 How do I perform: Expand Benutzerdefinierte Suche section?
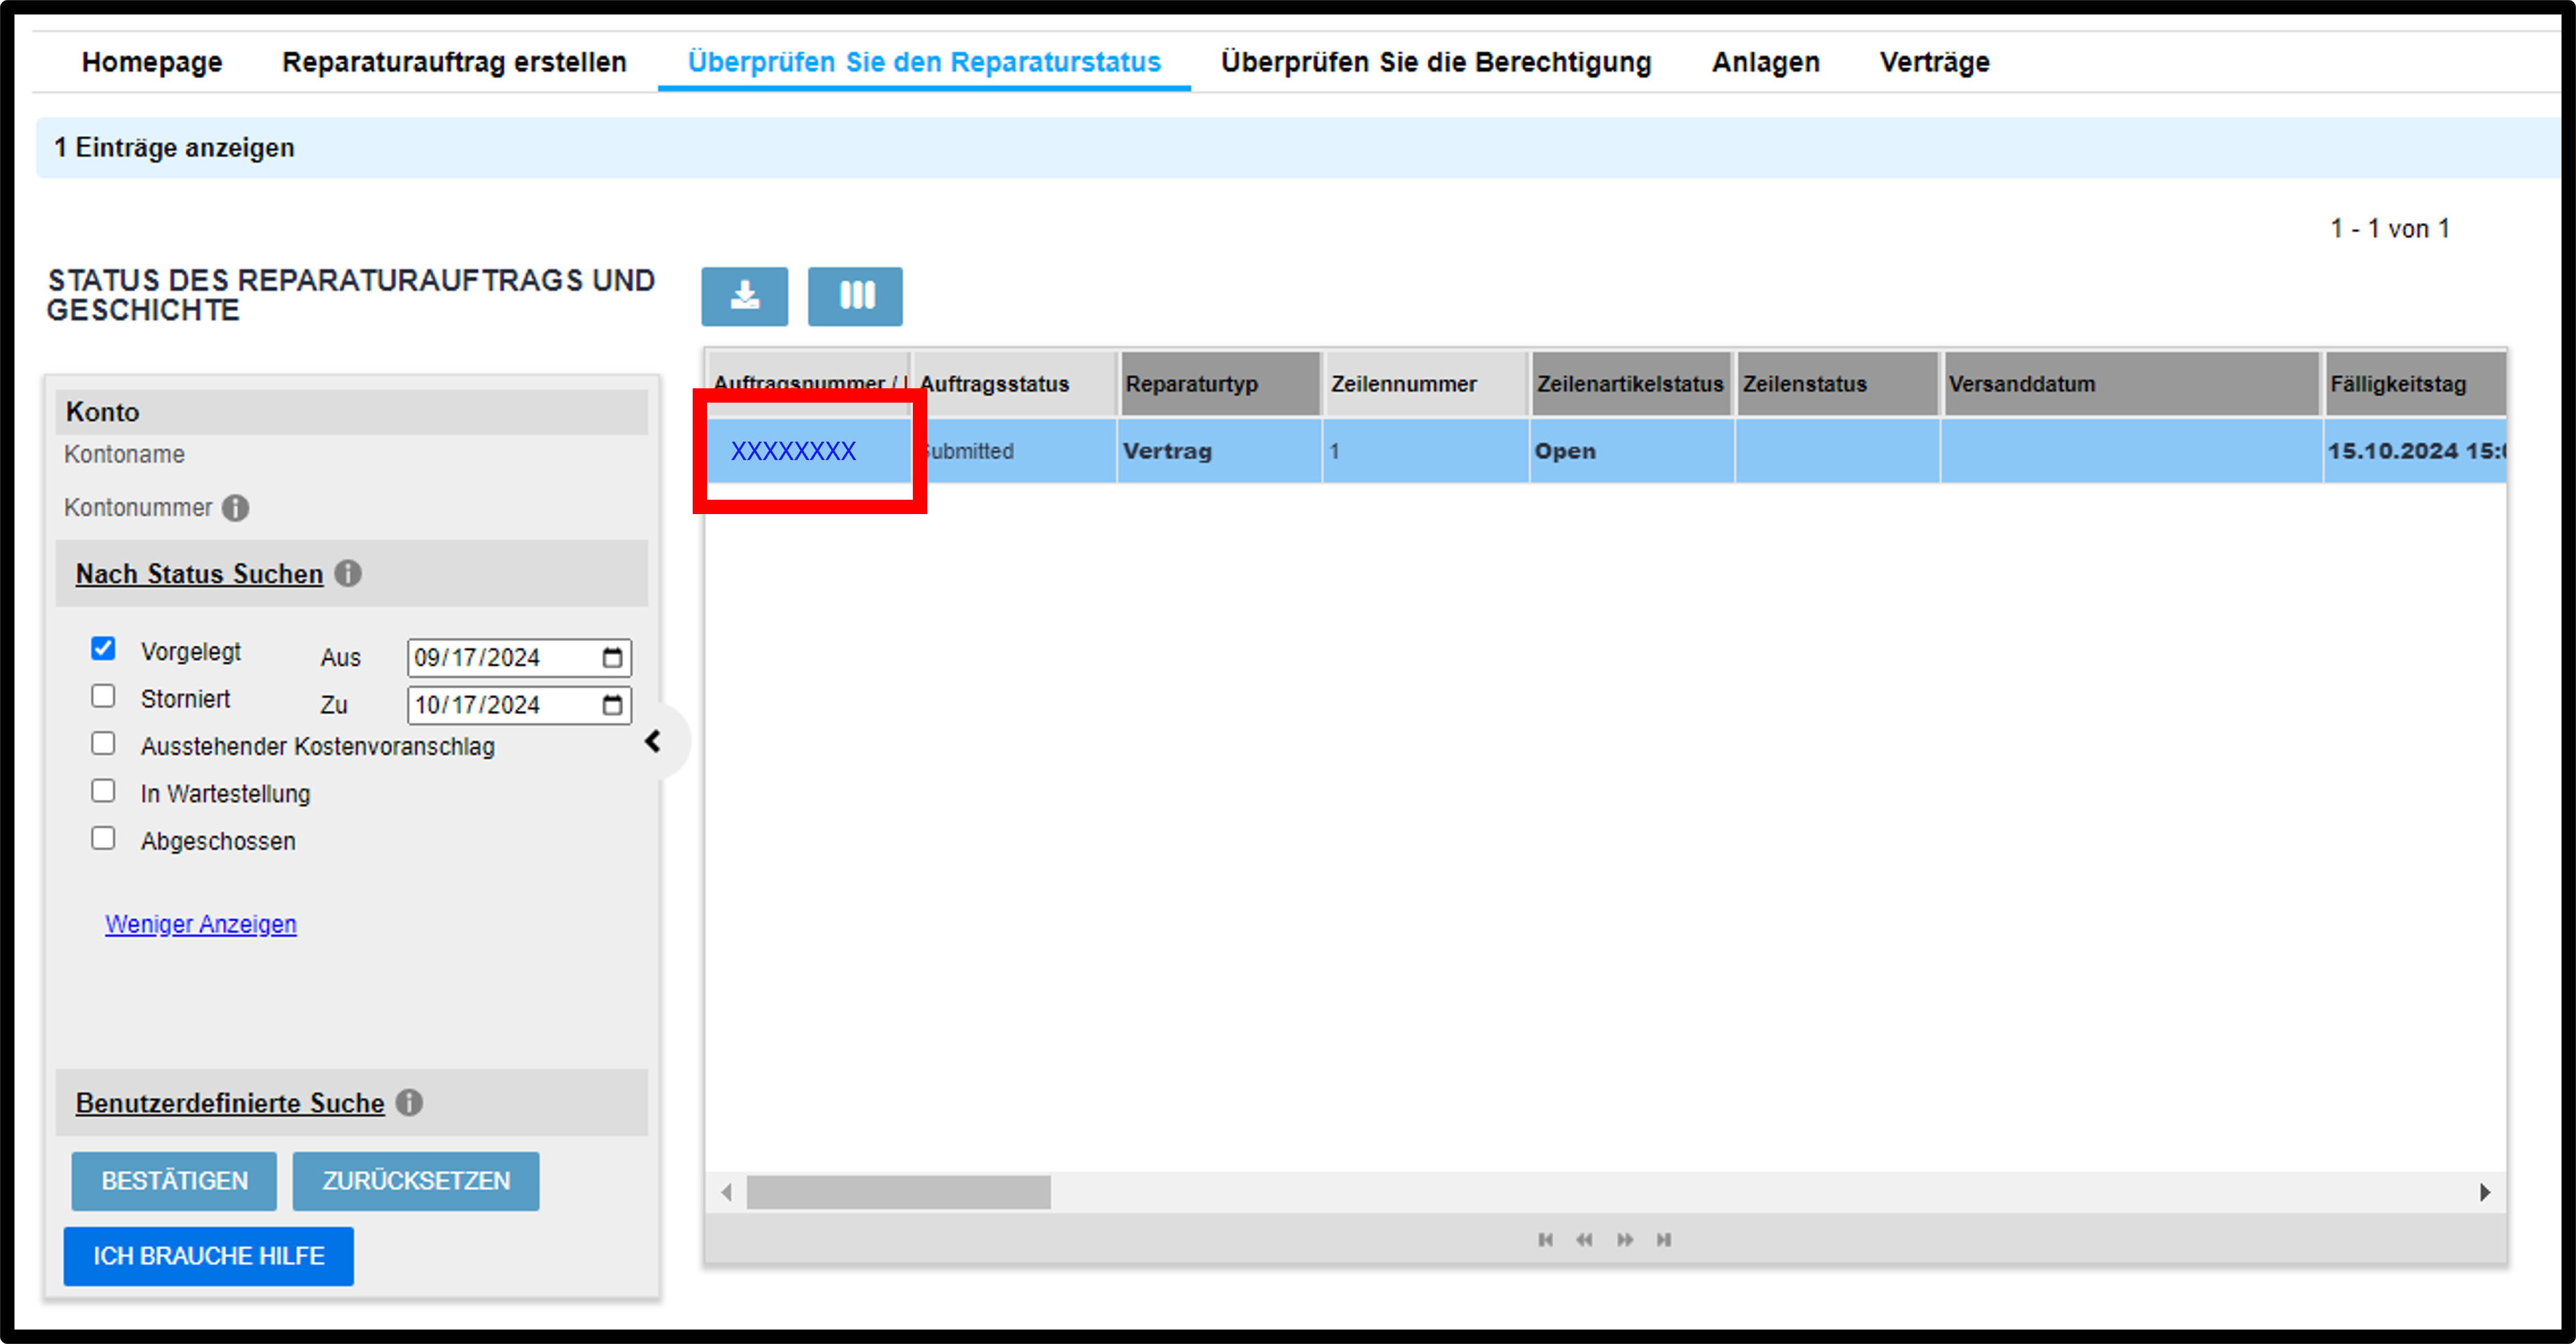[230, 1103]
